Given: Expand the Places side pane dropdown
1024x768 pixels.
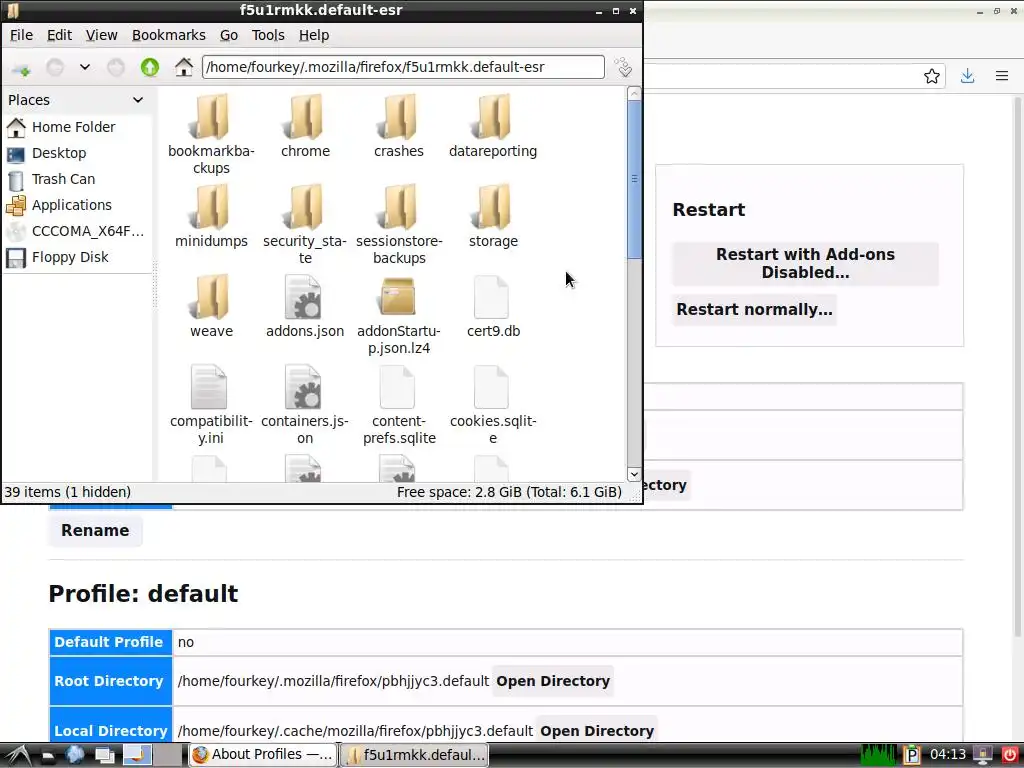Looking at the screenshot, I should pyautogui.click(x=138, y=100).
